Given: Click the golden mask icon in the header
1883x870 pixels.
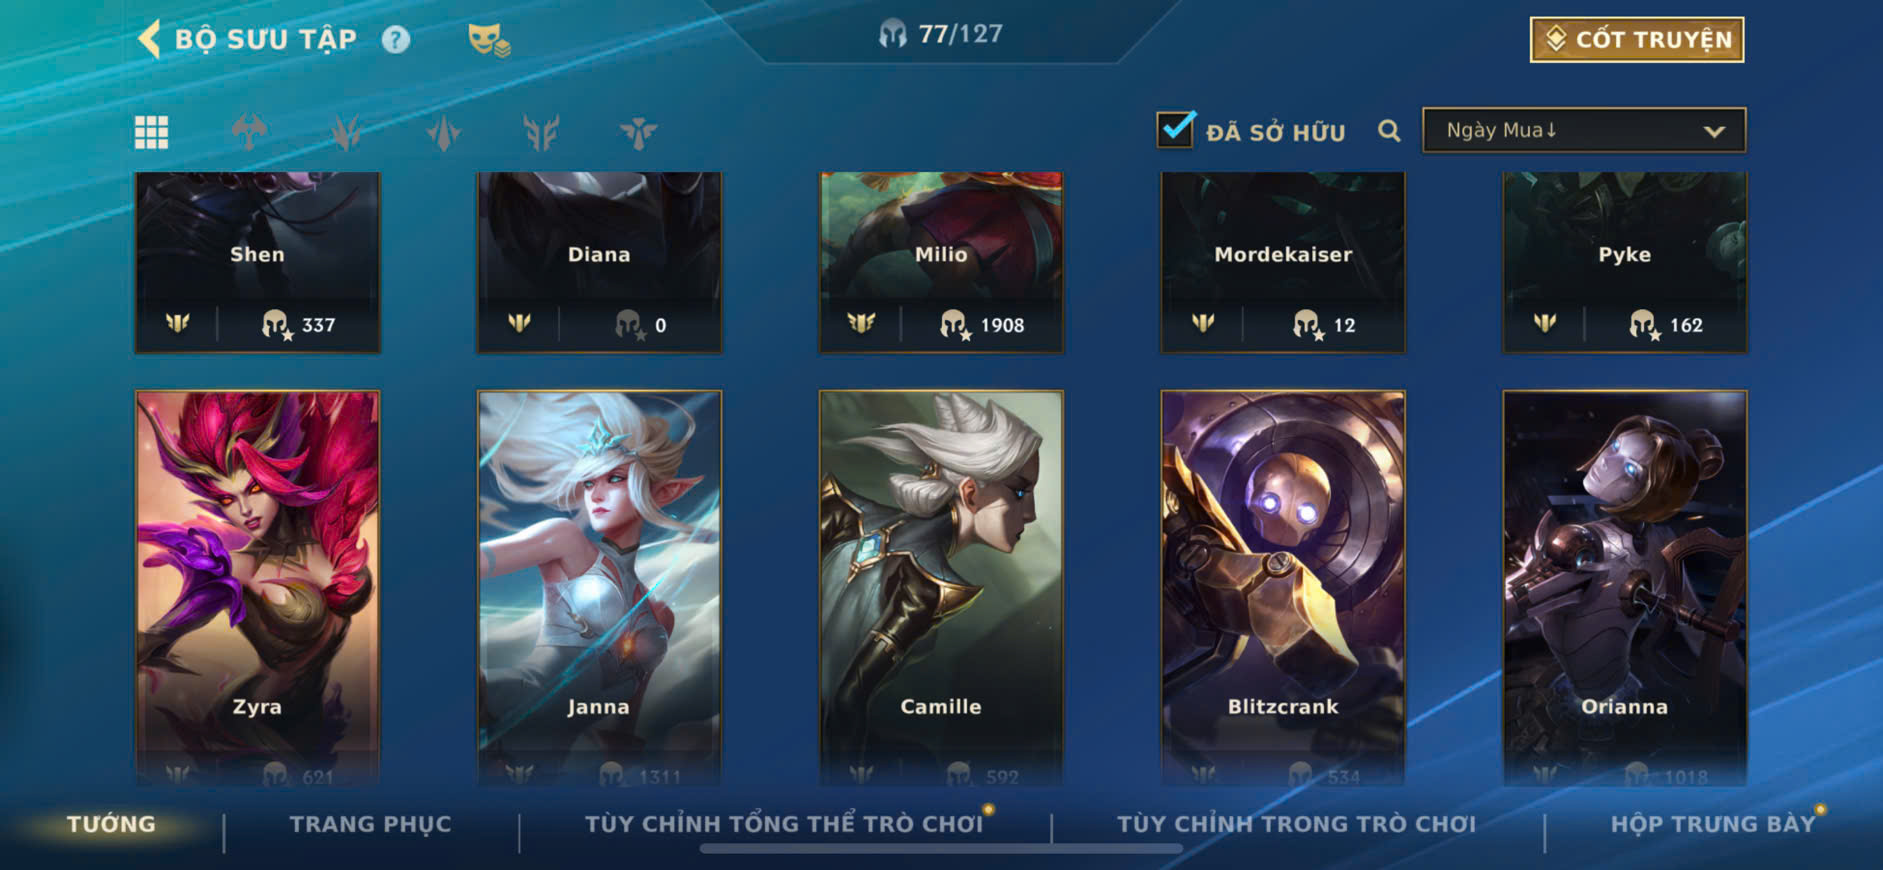Looking at the screenshot, I should coord(489,40).
